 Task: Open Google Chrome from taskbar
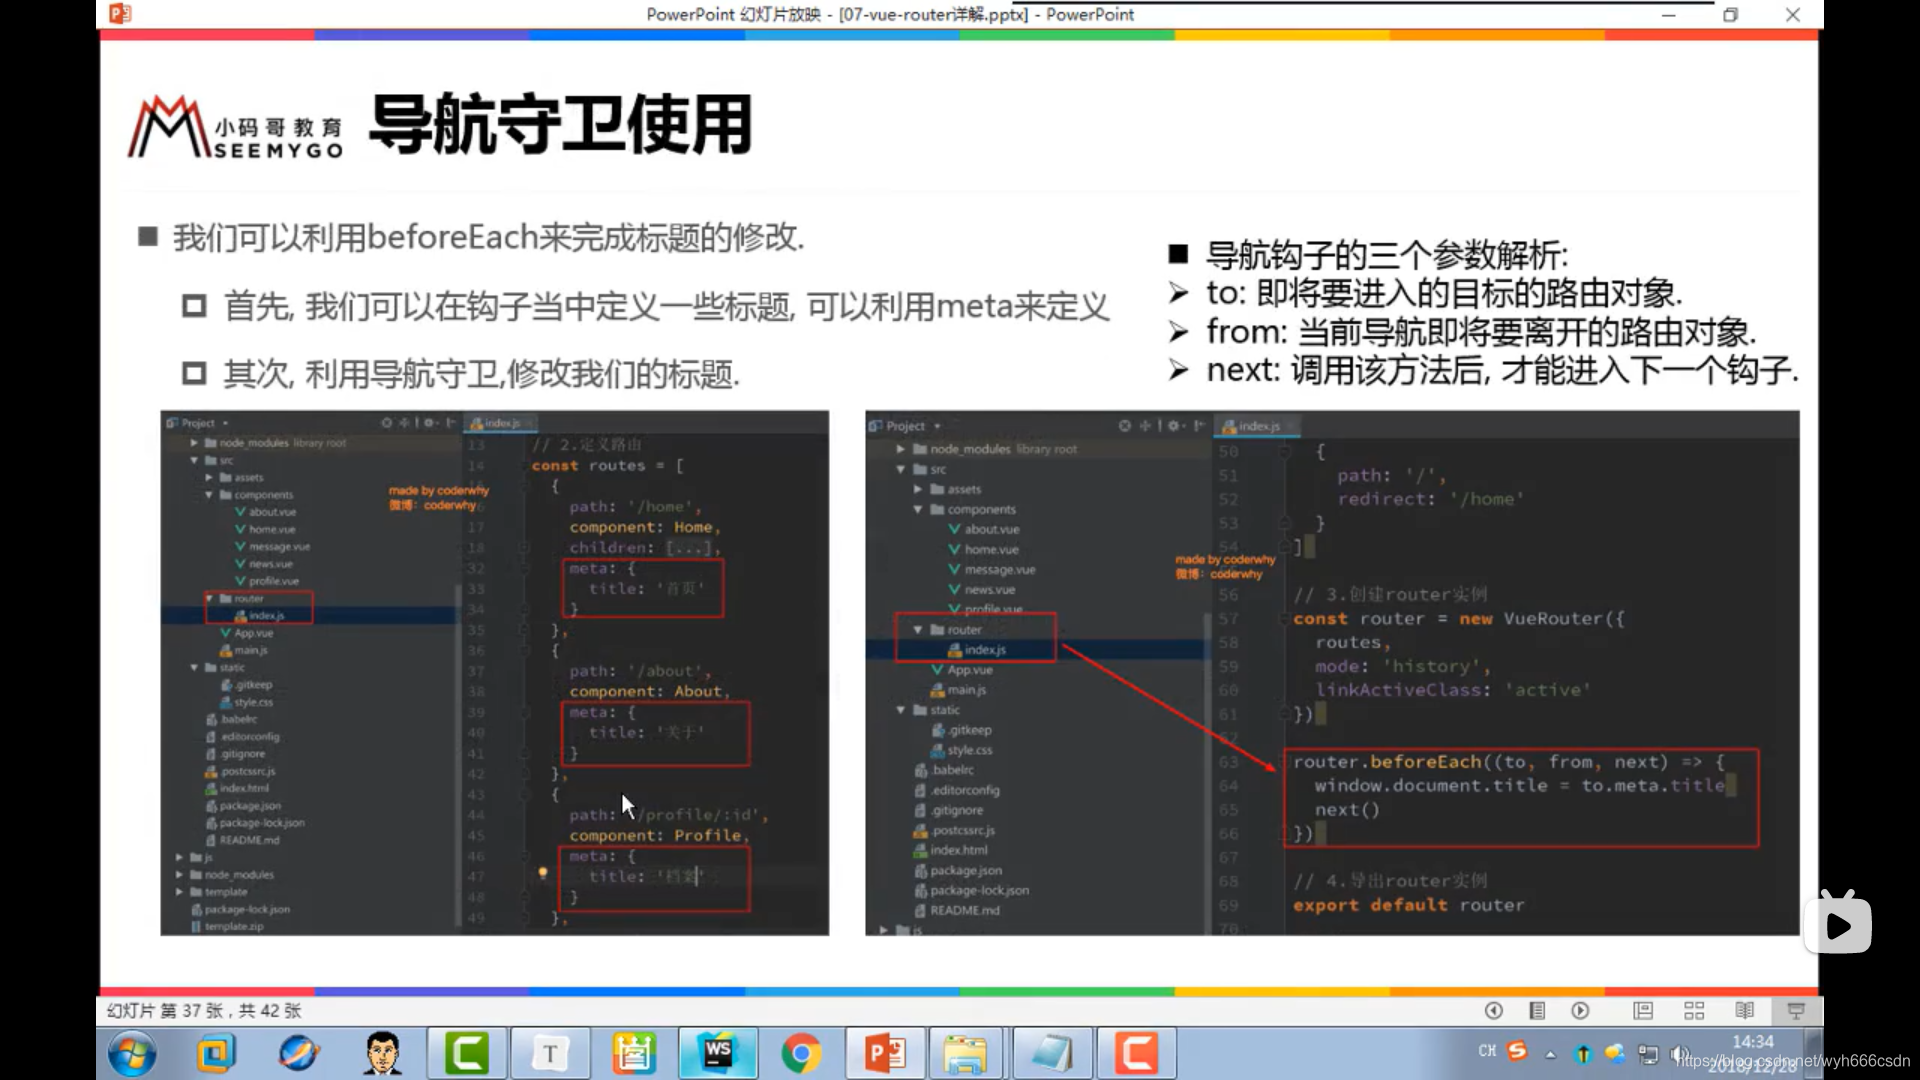tap(801, 1053)
